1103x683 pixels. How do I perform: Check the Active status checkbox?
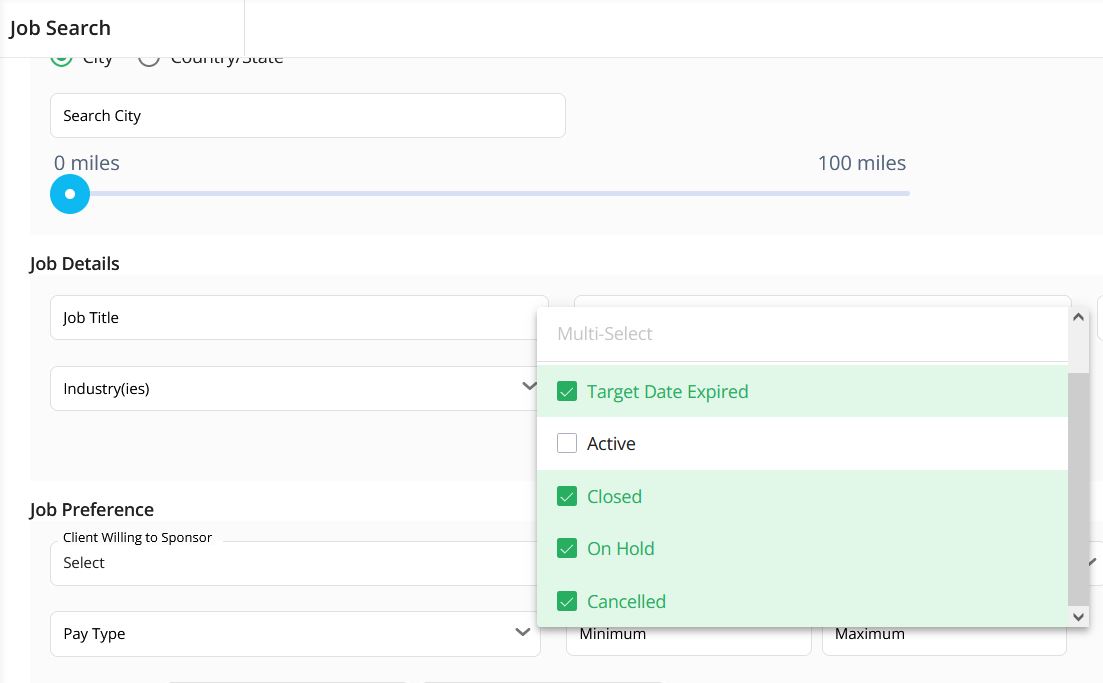[567, 444]
